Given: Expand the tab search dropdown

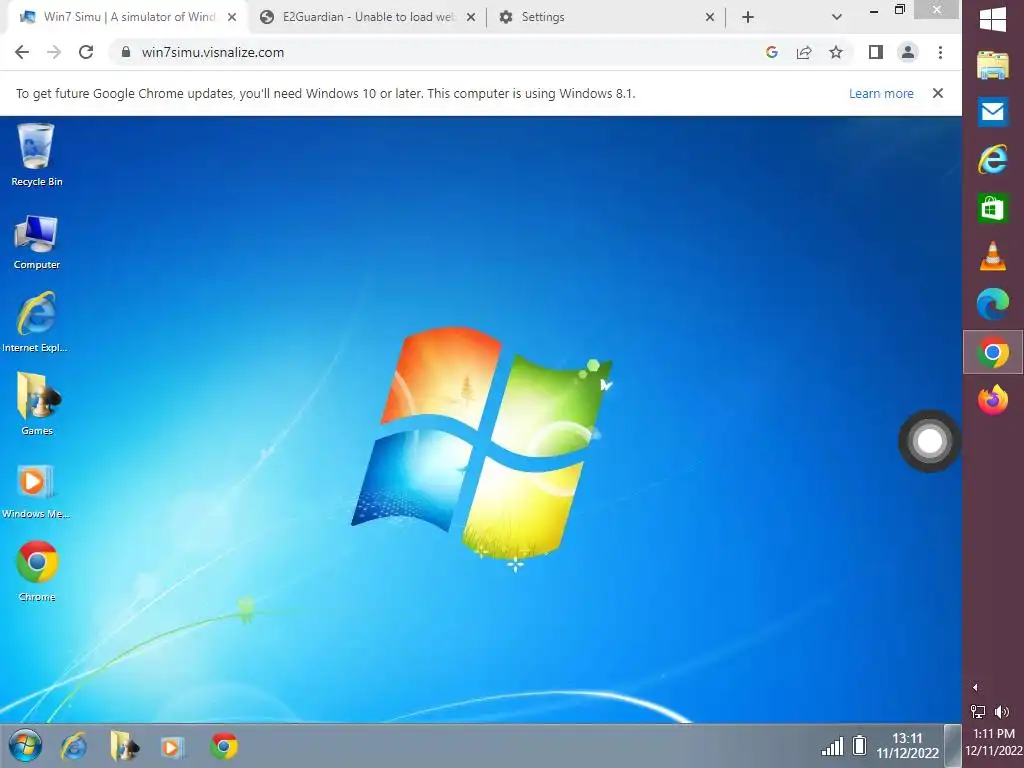Looking at the screenshot, I should tap(837, 17).
